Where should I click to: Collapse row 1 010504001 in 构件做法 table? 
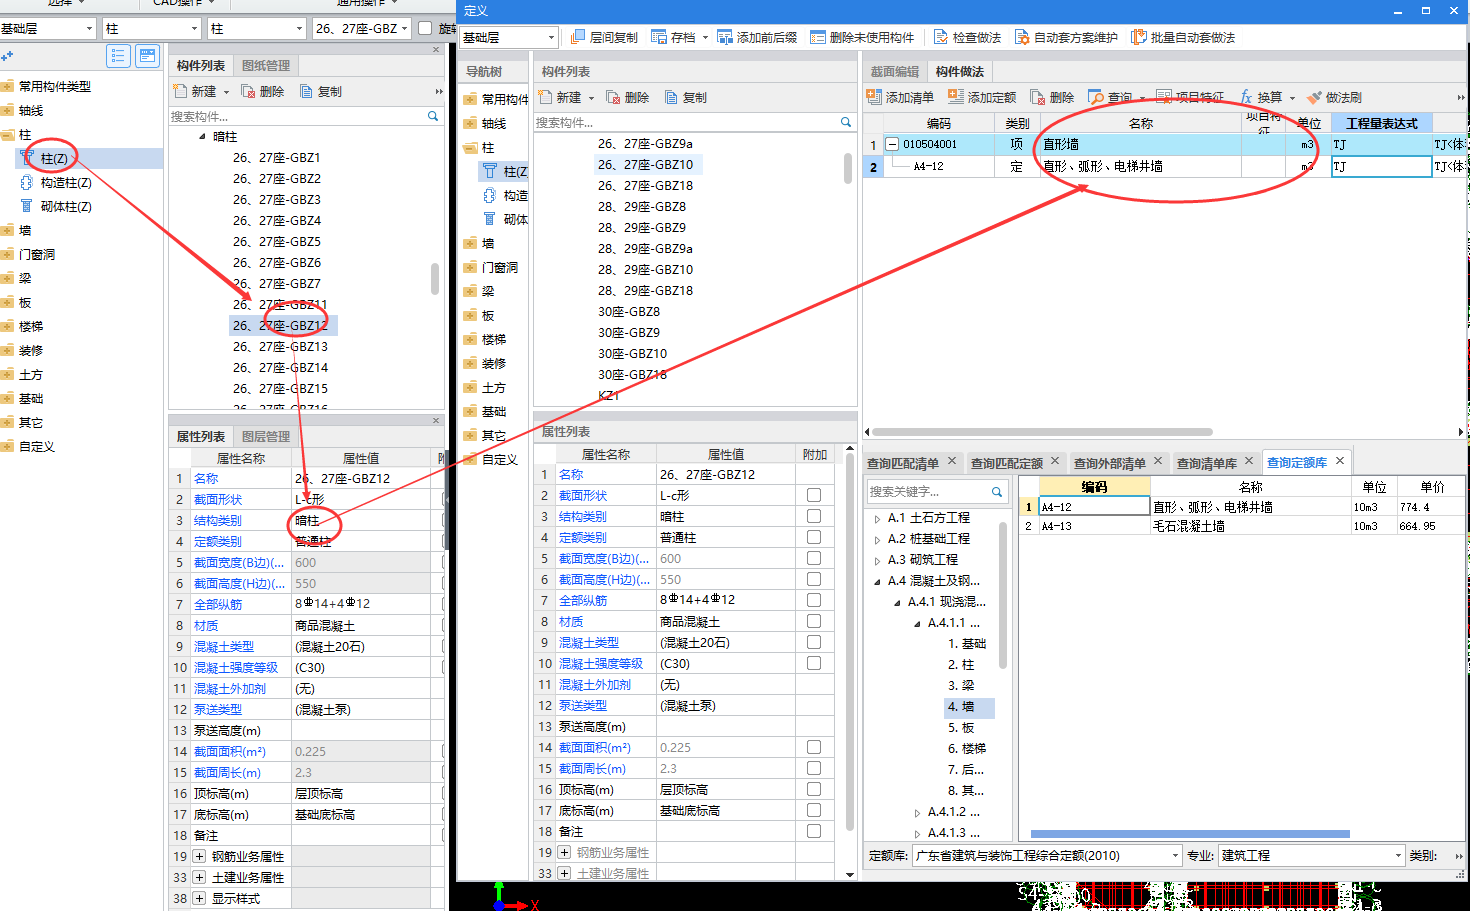coord(892,144)
